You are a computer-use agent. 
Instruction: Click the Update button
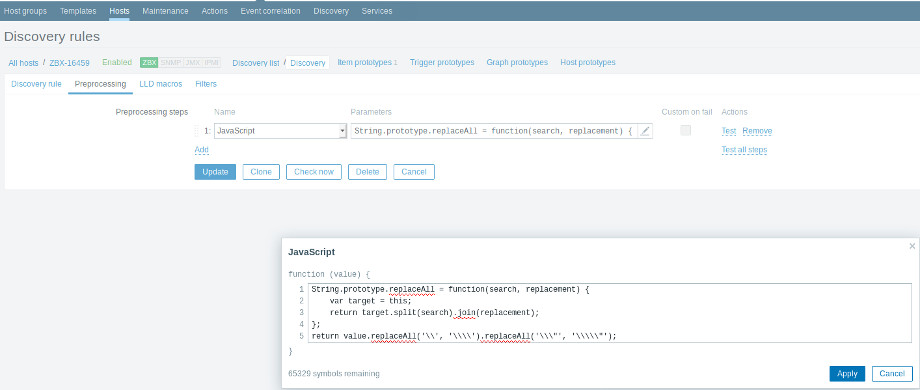[215, 172]
